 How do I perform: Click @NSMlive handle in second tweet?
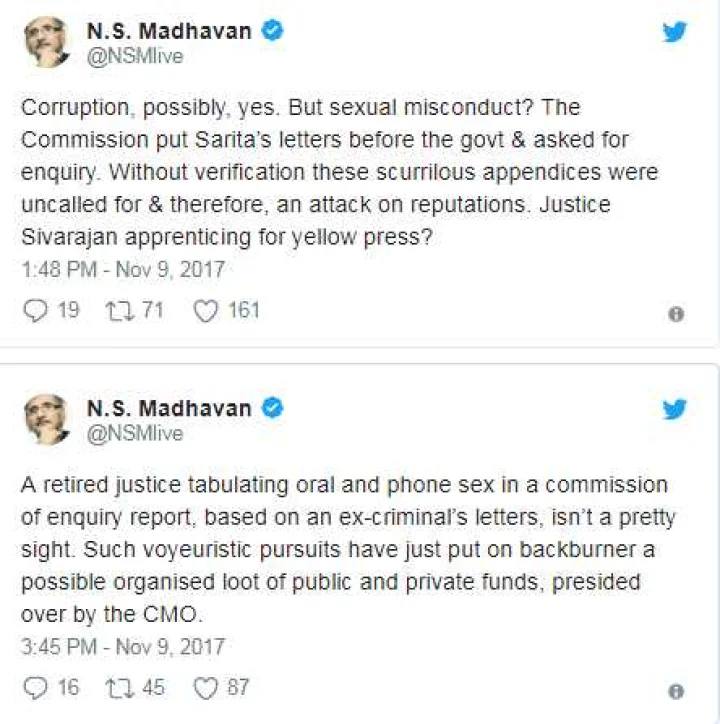pyautogui.click(x=135, y=434)
